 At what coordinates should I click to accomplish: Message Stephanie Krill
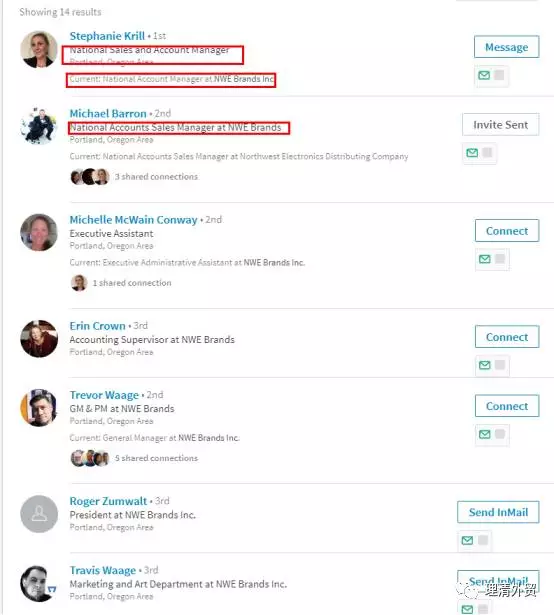tap(507, 47)
